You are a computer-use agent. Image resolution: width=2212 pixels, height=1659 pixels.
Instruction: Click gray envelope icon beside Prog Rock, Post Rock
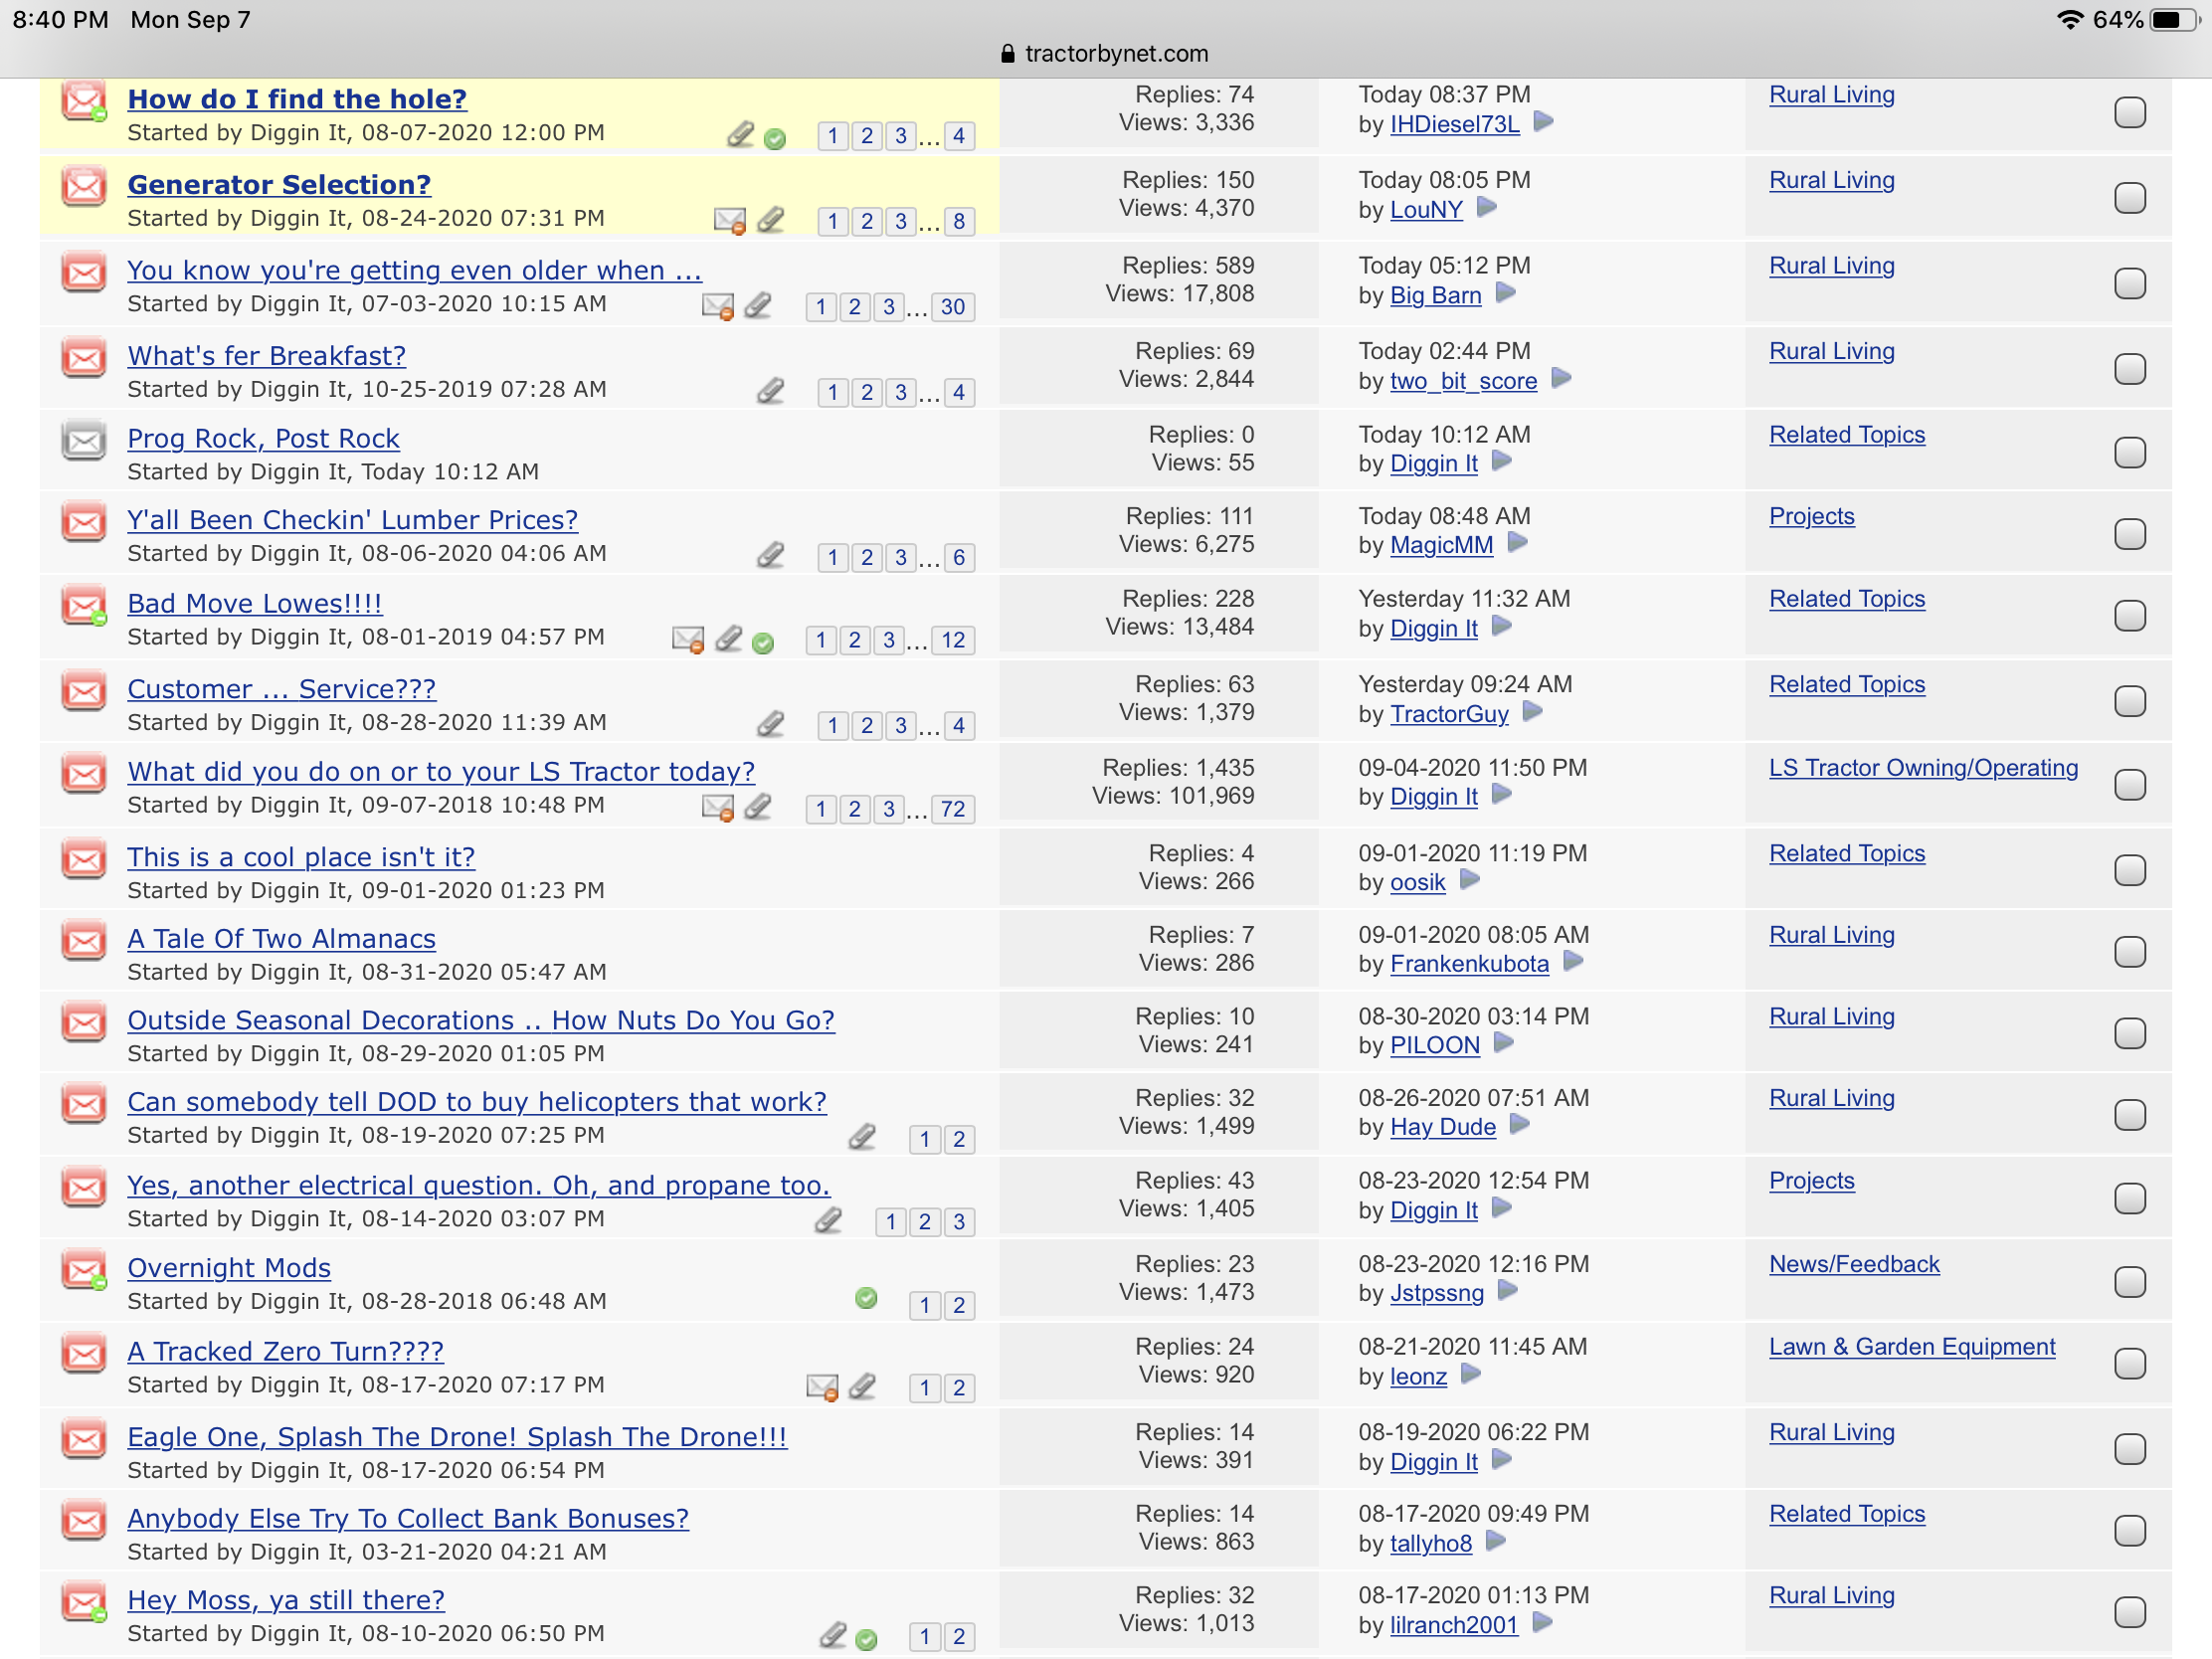tap(84, 440)
